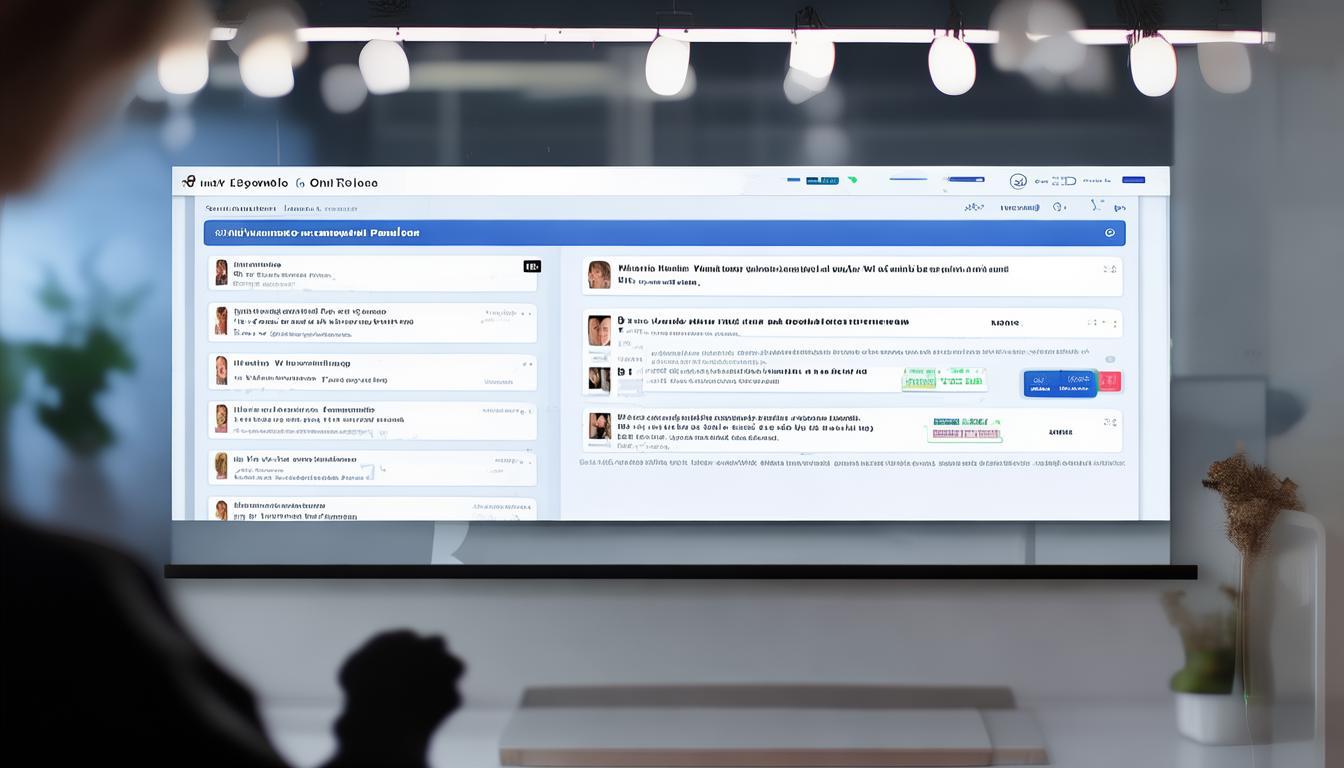Open the text dropdown in the secondary toolbar
Screen dimensions: 1344x768
tap(1019, 208)
